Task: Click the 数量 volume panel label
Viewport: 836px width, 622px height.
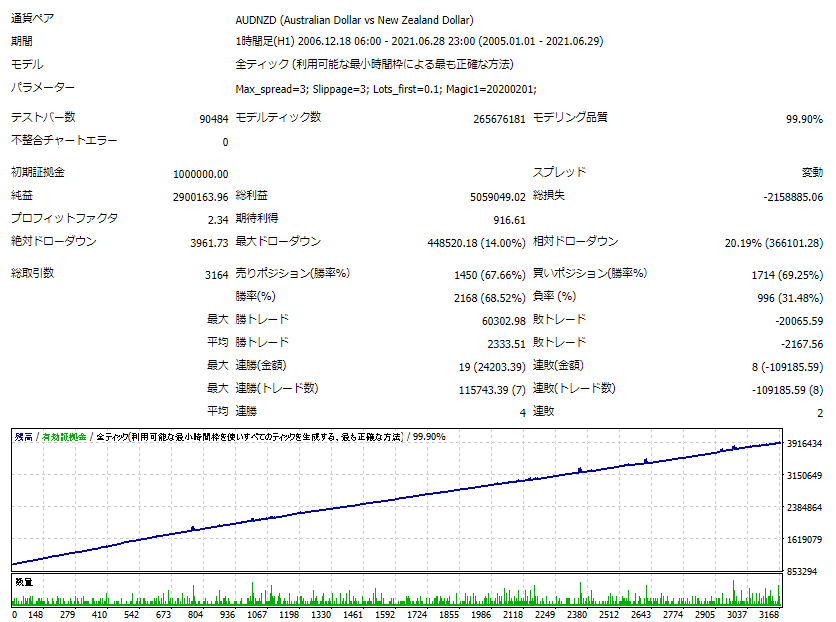Action: (24, 582)
